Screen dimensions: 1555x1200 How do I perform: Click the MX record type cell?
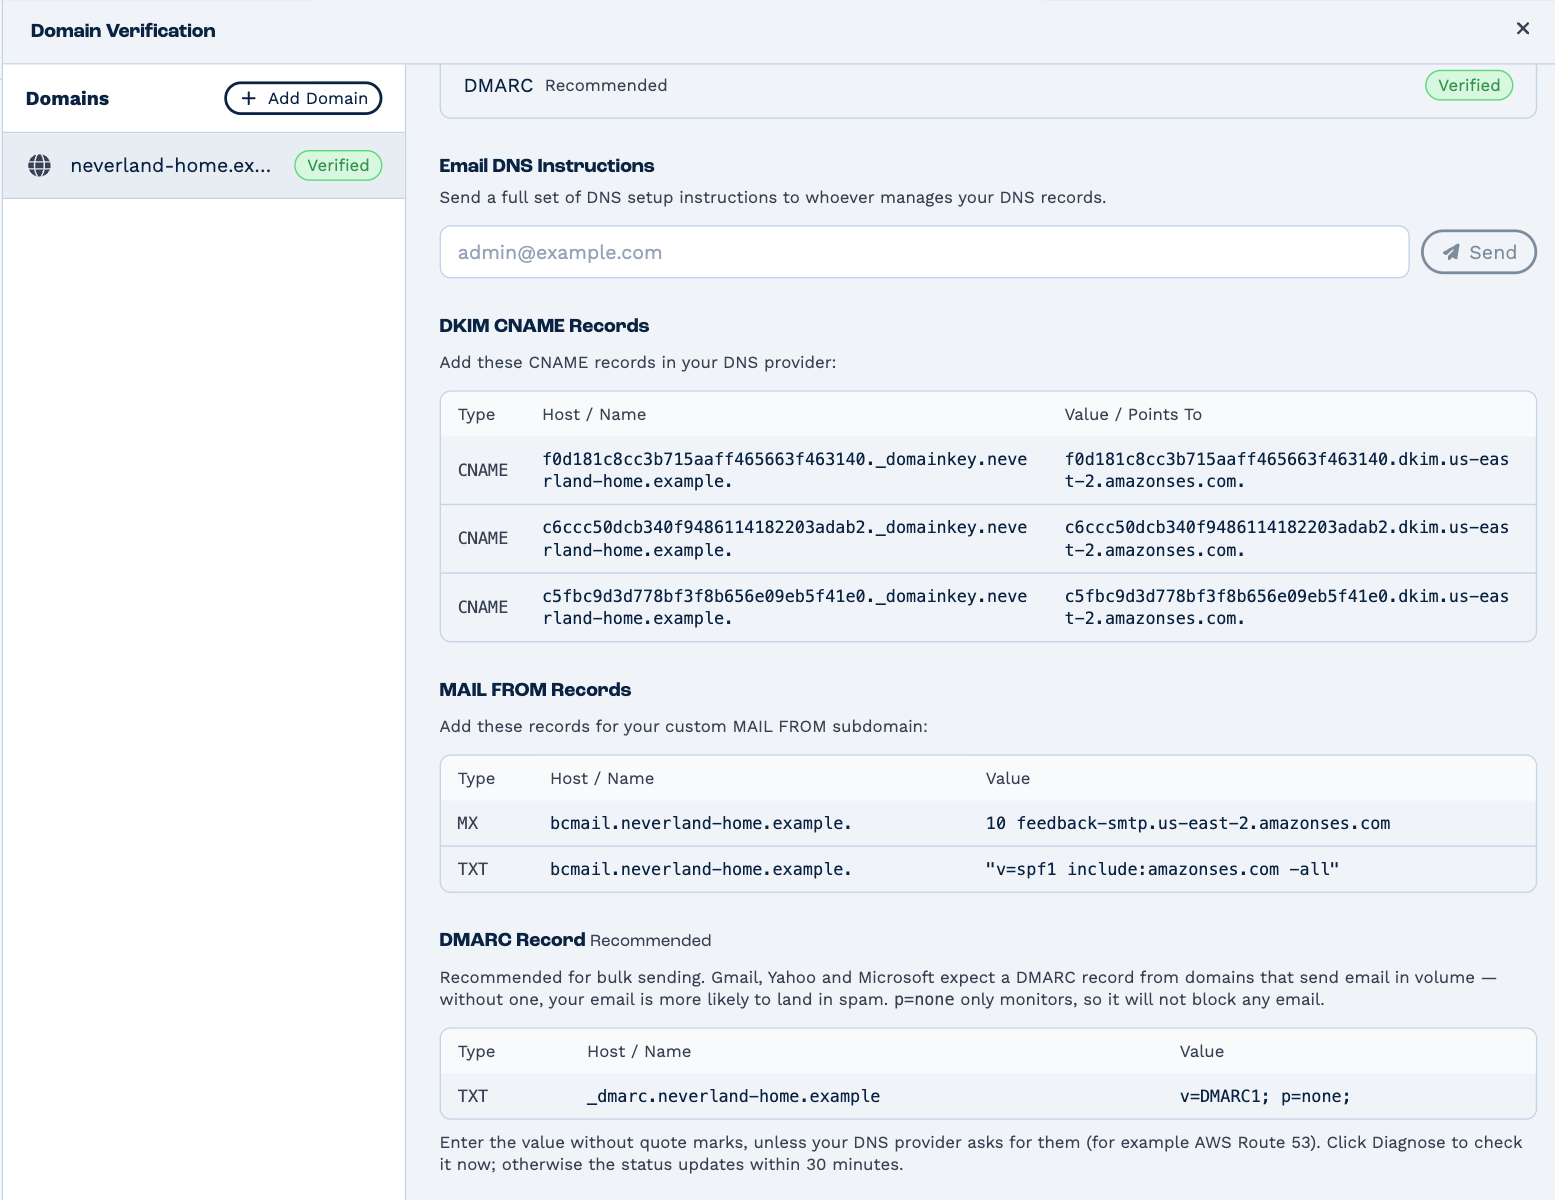pos(468,824)
